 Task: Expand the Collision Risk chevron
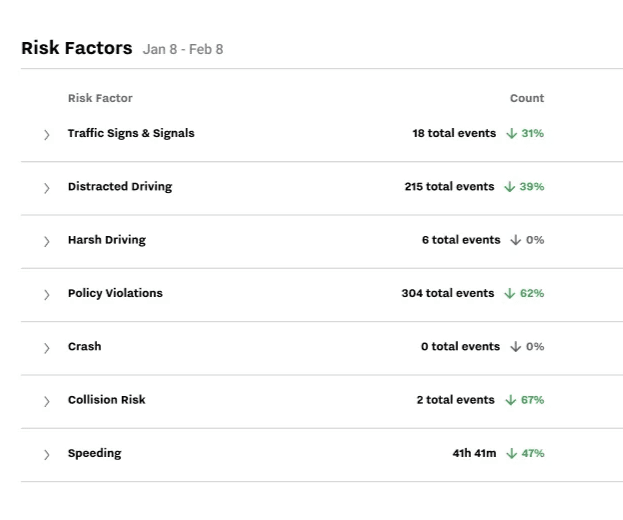(46, 401)
